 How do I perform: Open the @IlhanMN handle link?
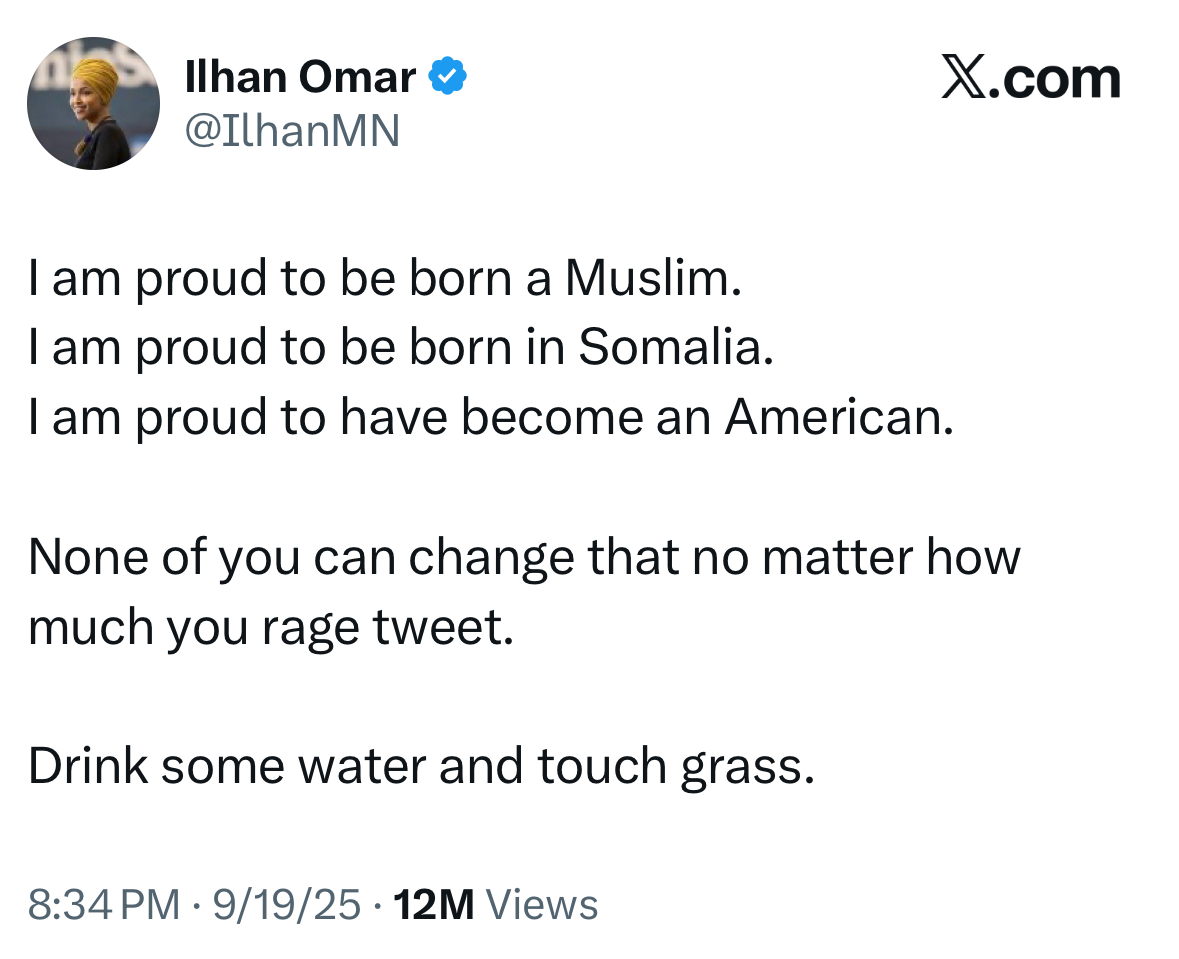292,131
